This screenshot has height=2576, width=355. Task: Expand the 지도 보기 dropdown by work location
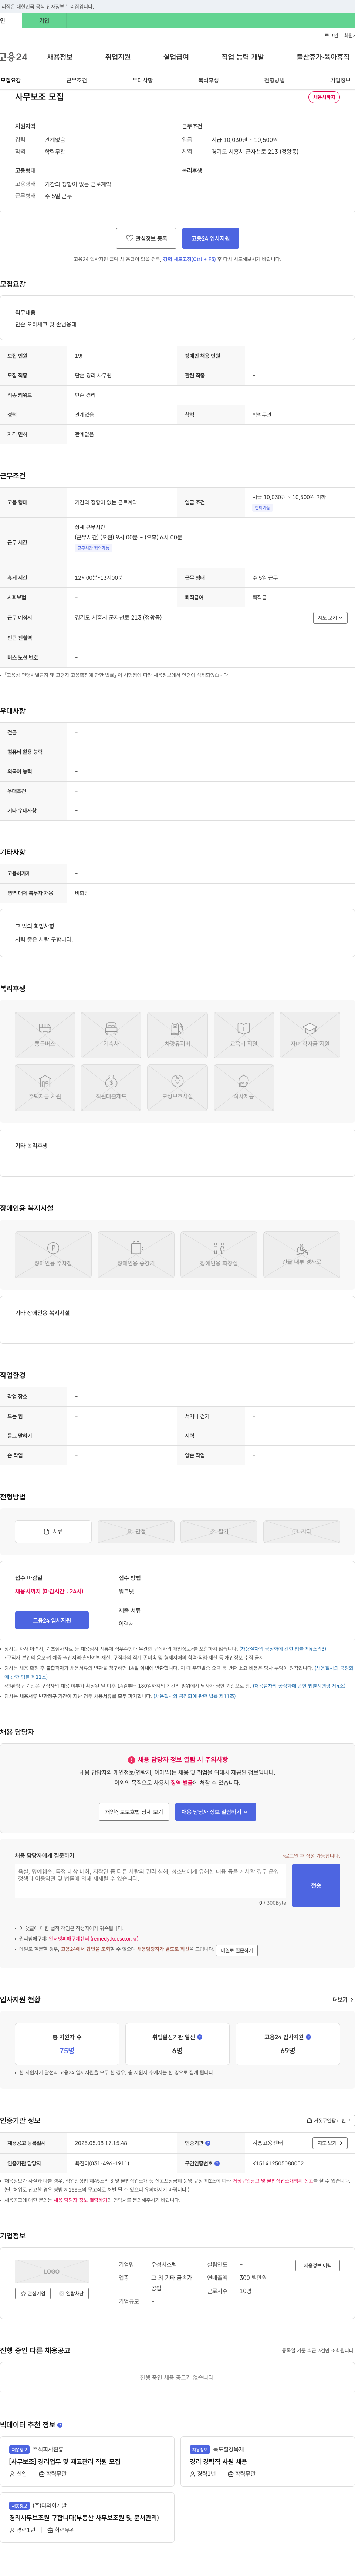(x=330, y=618)
